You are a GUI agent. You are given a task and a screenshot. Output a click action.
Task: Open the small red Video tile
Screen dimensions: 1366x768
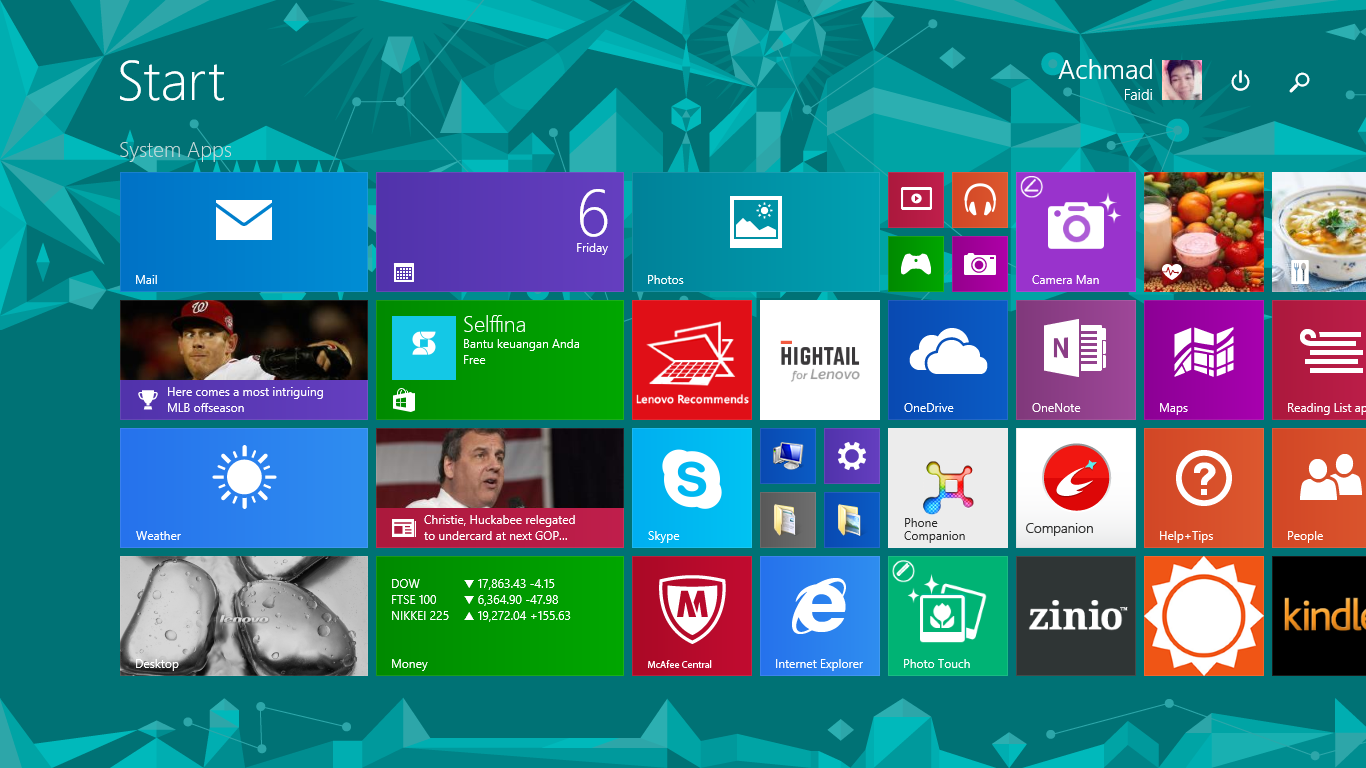point(916,200)
